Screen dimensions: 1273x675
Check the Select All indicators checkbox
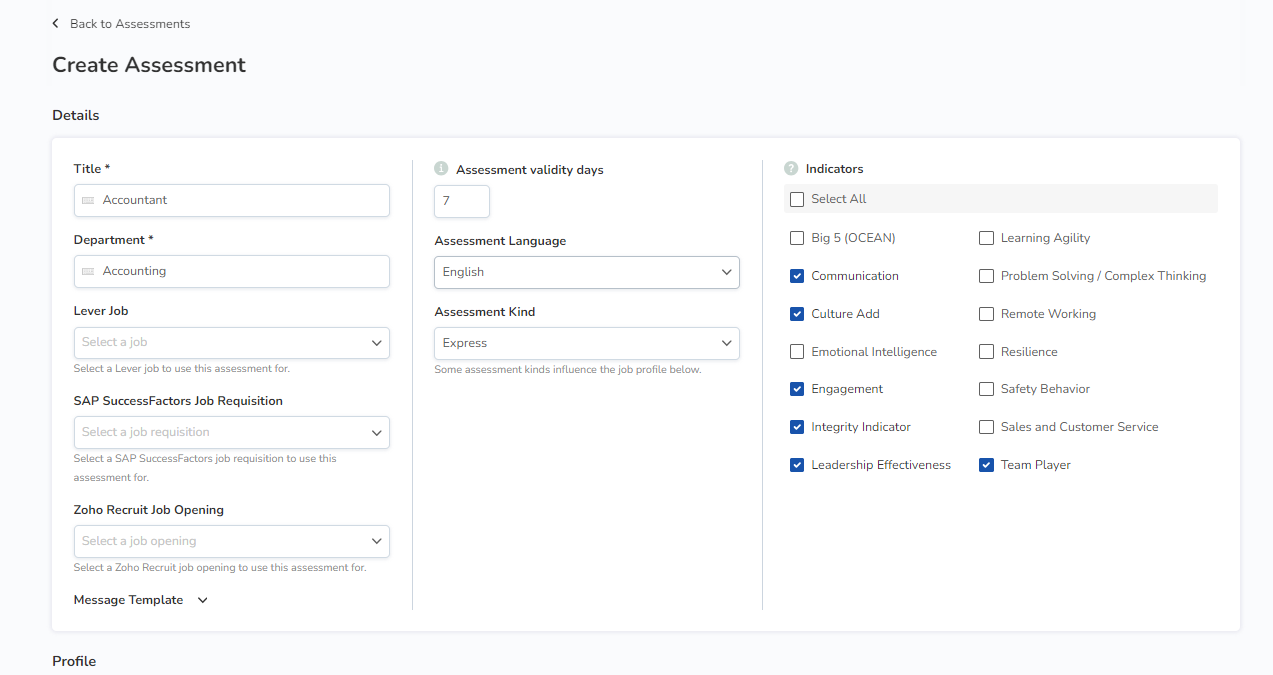coord(797,199)
